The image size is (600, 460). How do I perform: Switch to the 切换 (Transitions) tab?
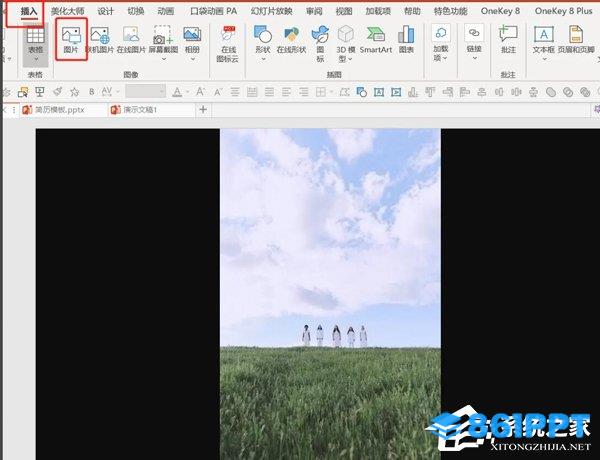click(x=136, y=11)
